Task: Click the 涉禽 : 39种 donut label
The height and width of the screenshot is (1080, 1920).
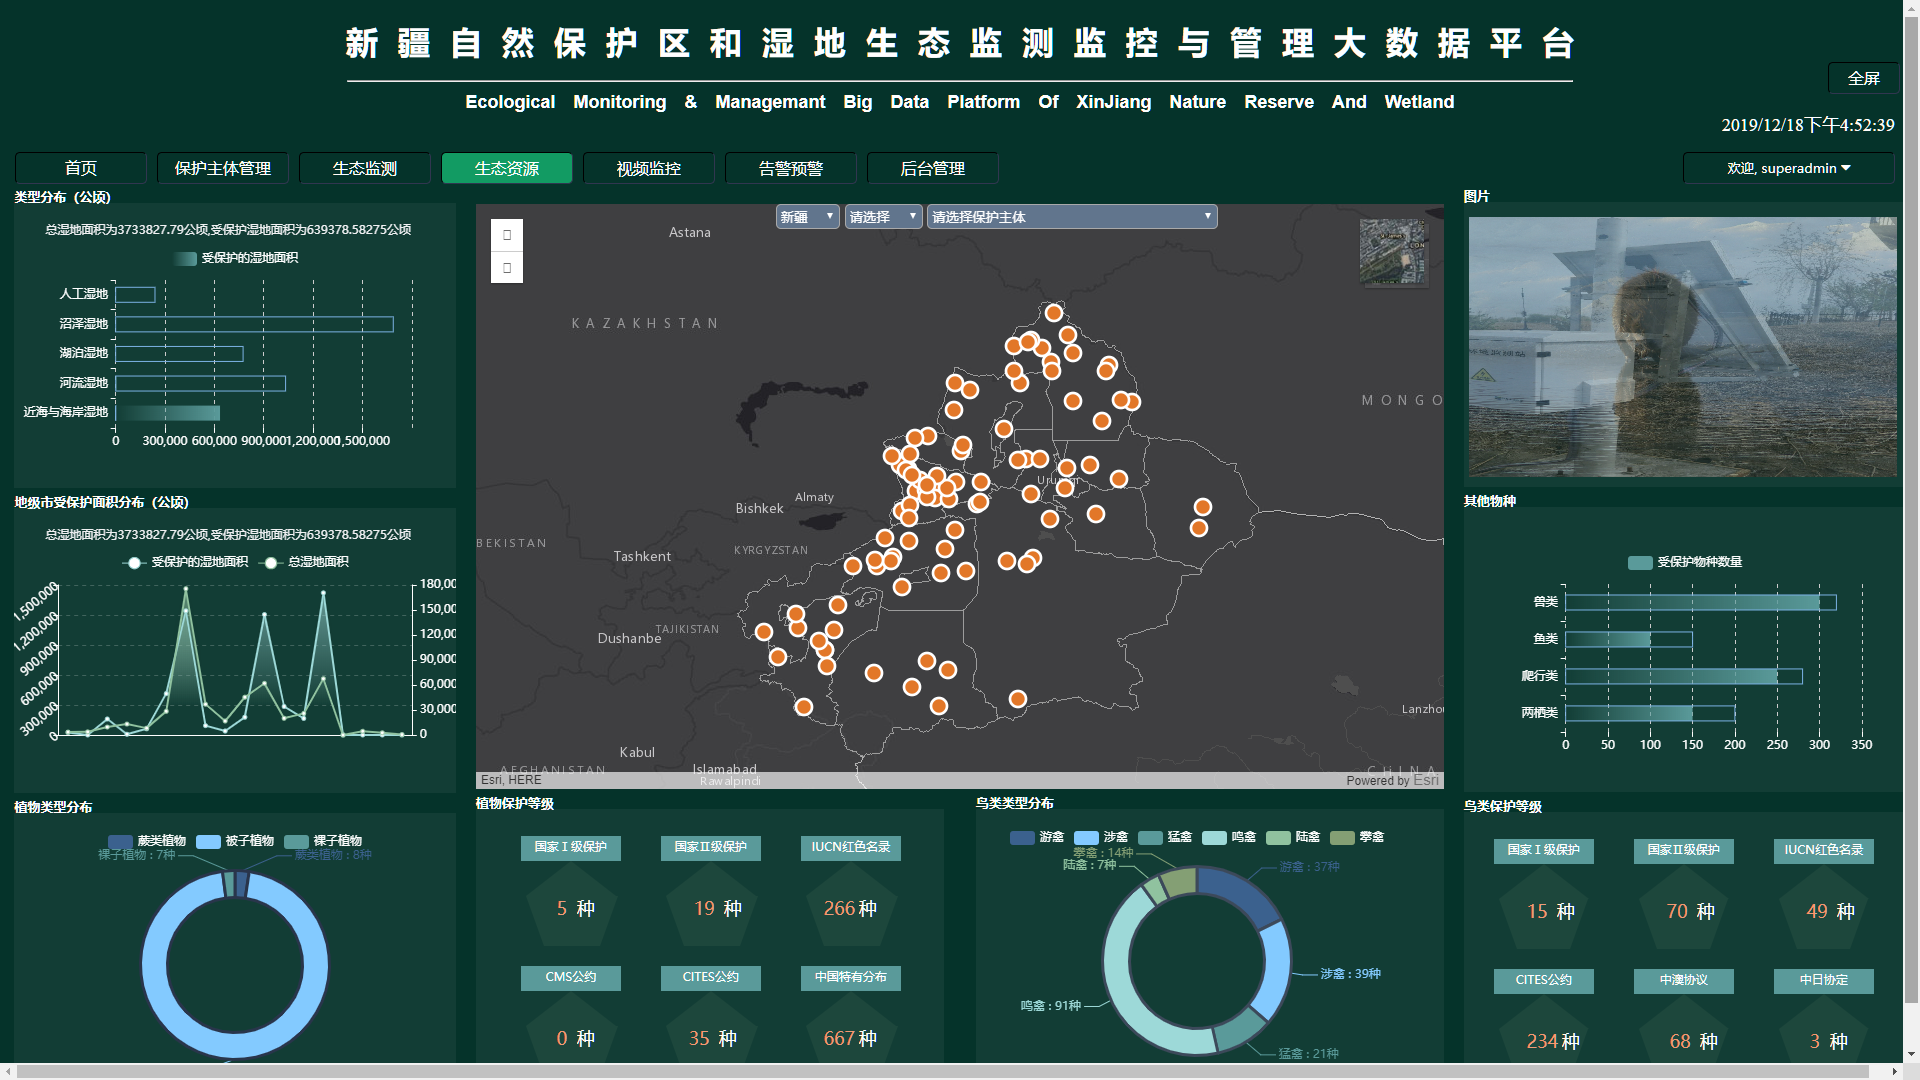Action: click(x=1350, y=974)
